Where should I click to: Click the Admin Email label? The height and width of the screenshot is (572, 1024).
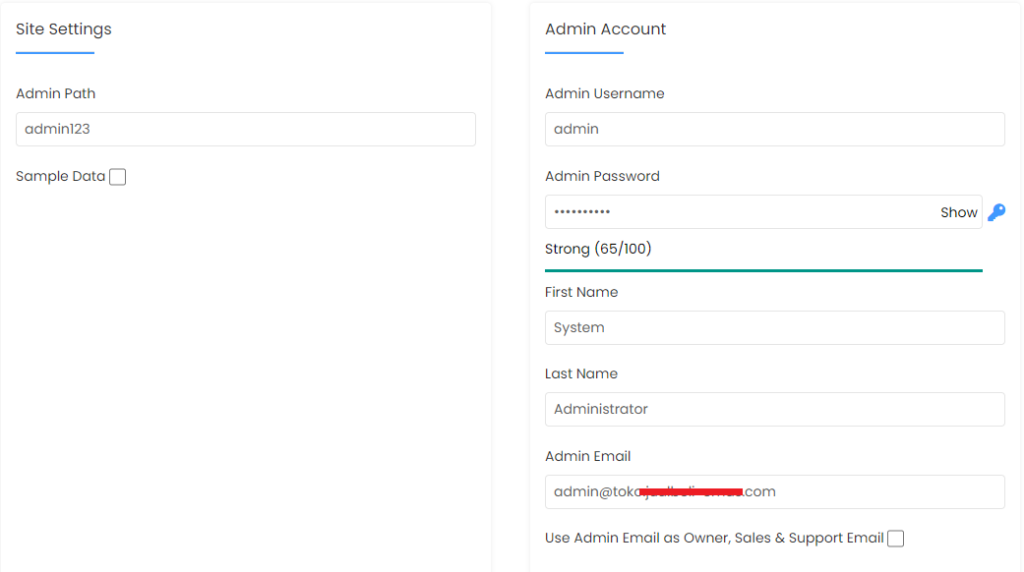point(588,456)
